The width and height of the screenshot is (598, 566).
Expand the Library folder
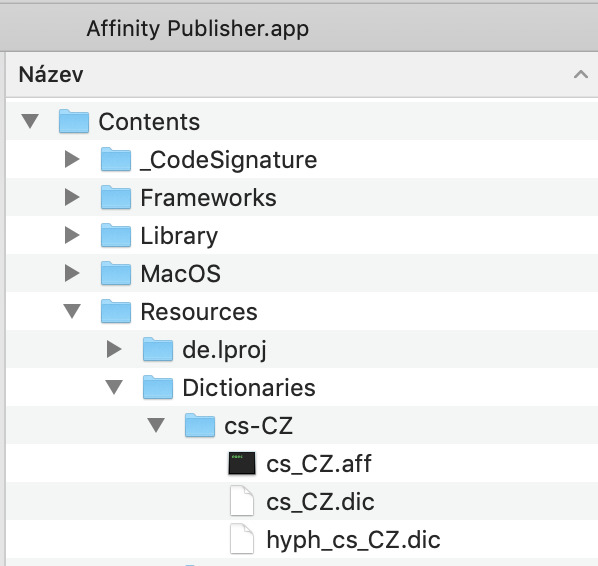point(72,235)
